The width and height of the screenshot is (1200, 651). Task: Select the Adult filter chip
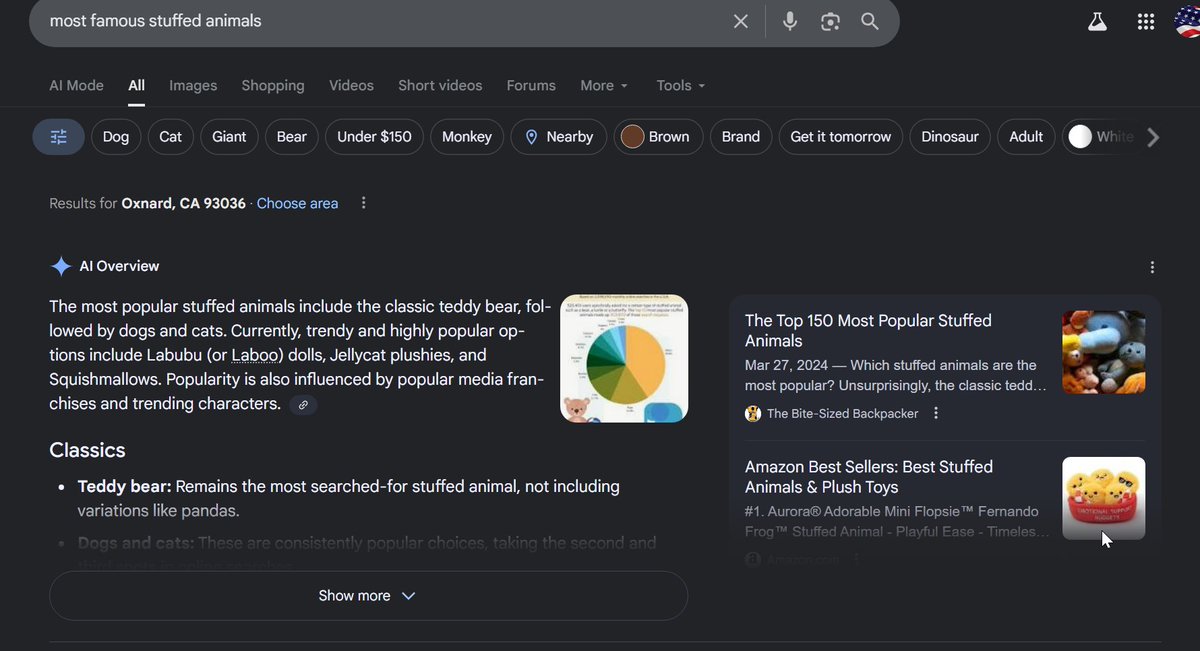click(x=1026, y=137)
